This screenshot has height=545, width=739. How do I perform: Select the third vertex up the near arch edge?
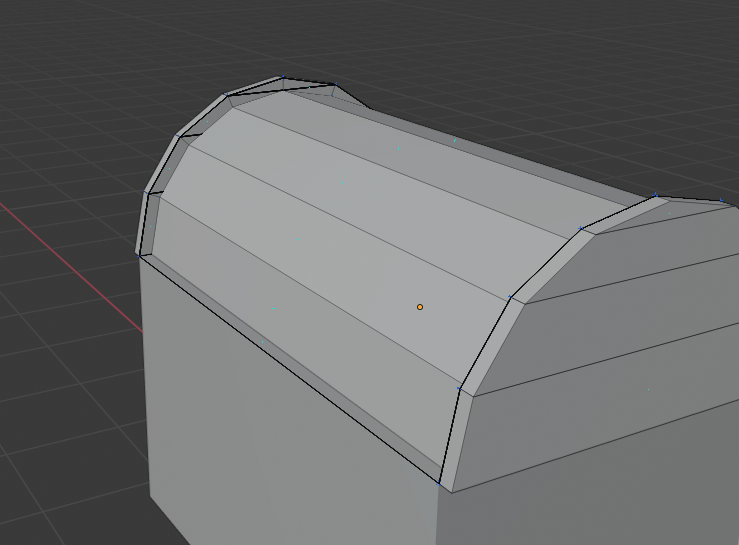[510, 297]
